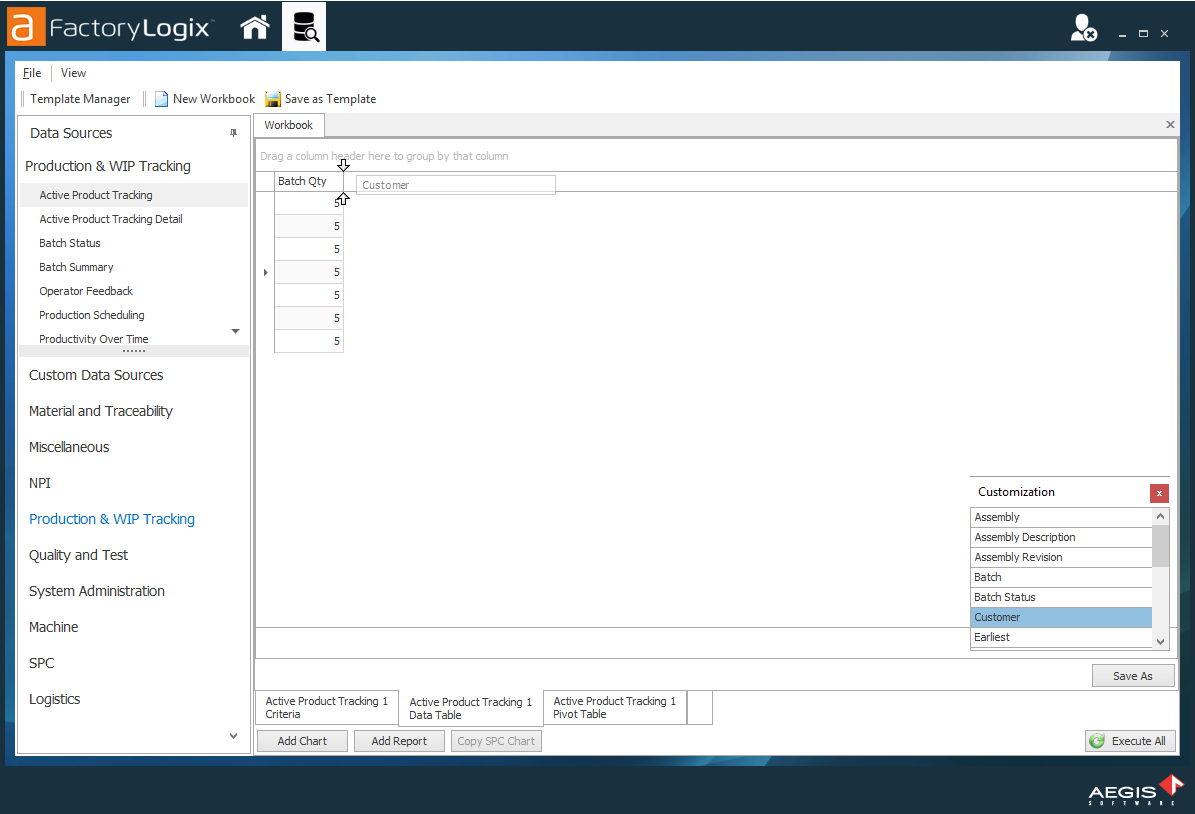Click the user logout icon
1195x814 pixels.
point(1086,28)
